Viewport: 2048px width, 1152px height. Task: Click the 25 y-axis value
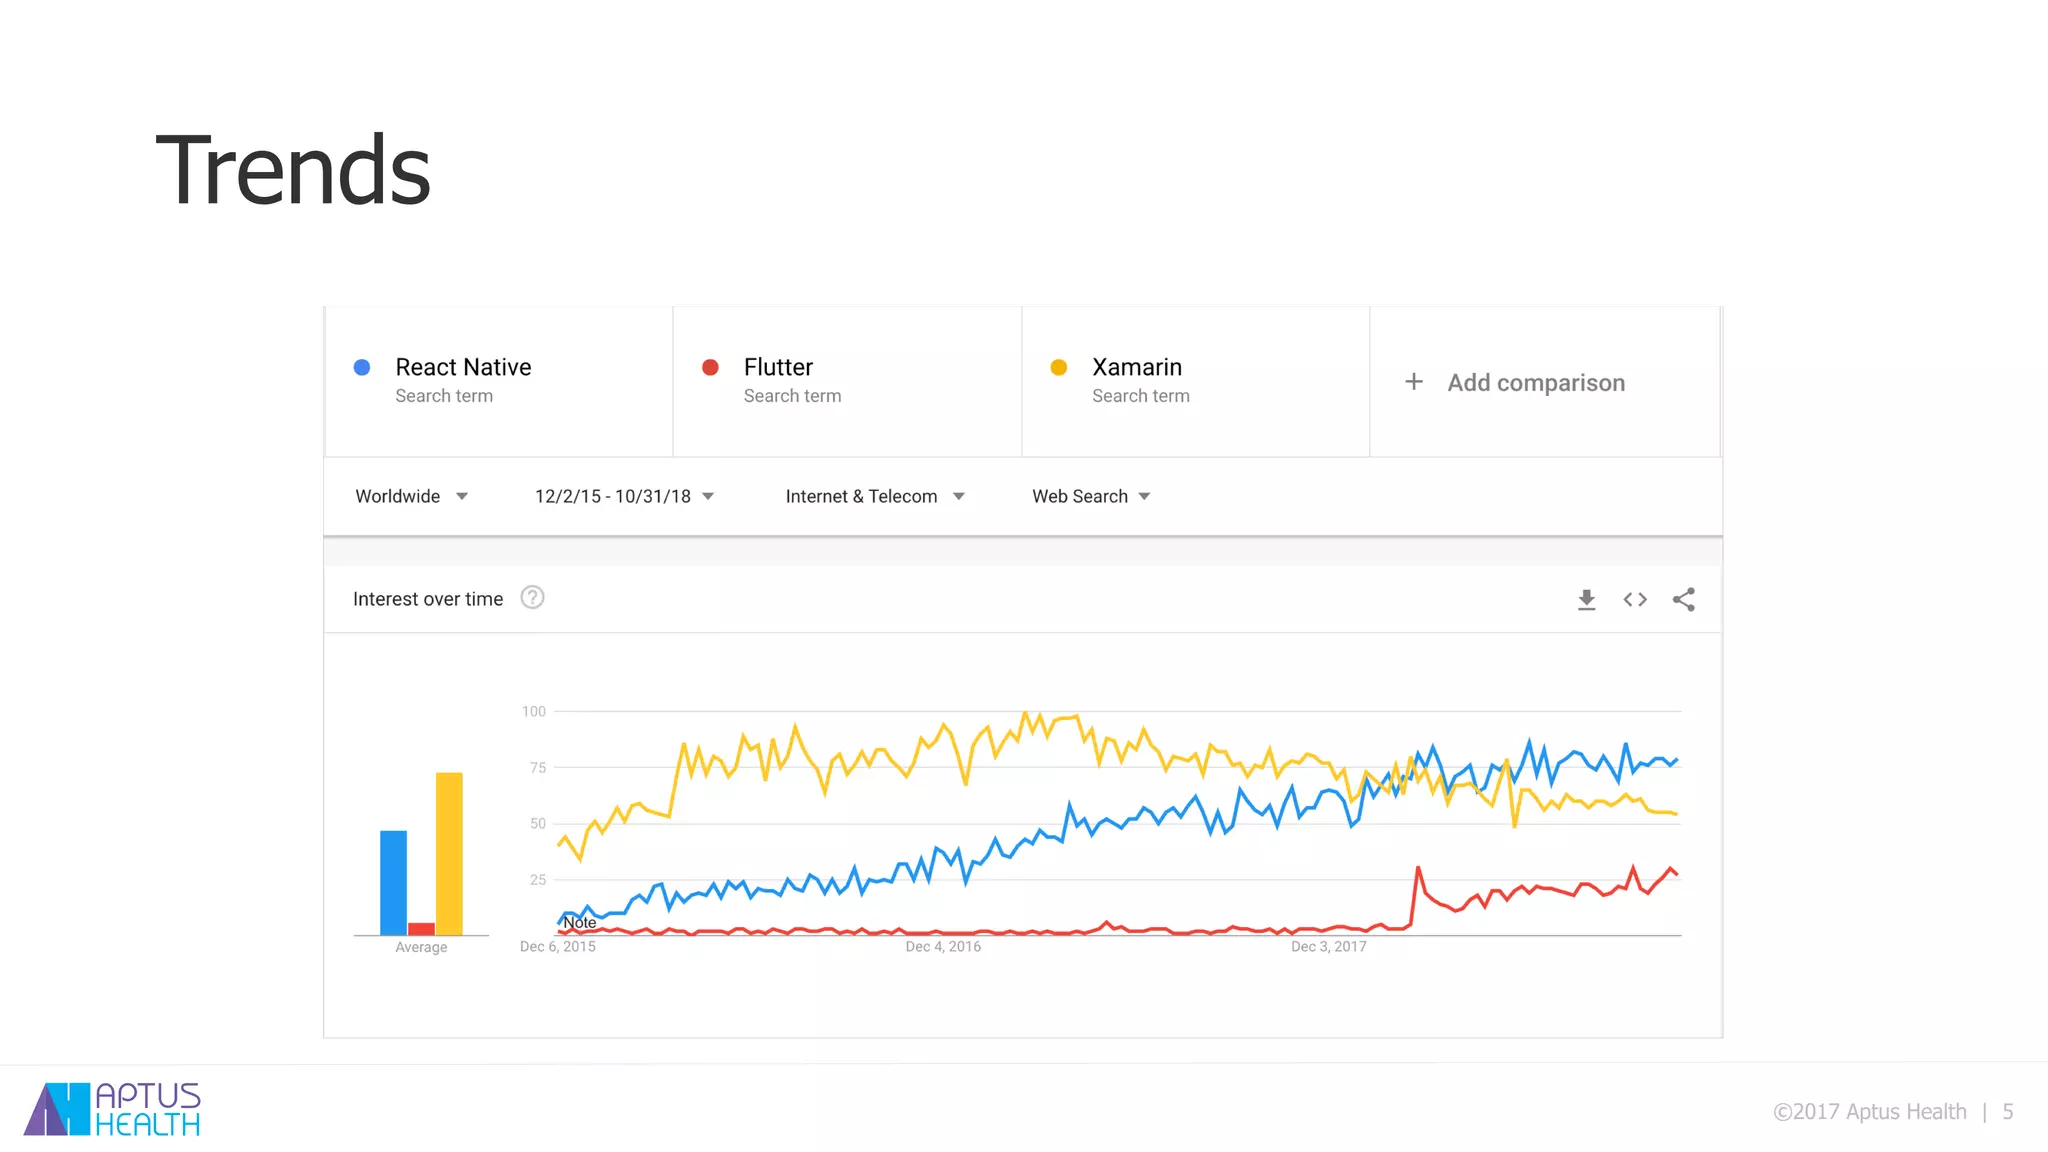point(538,879)
